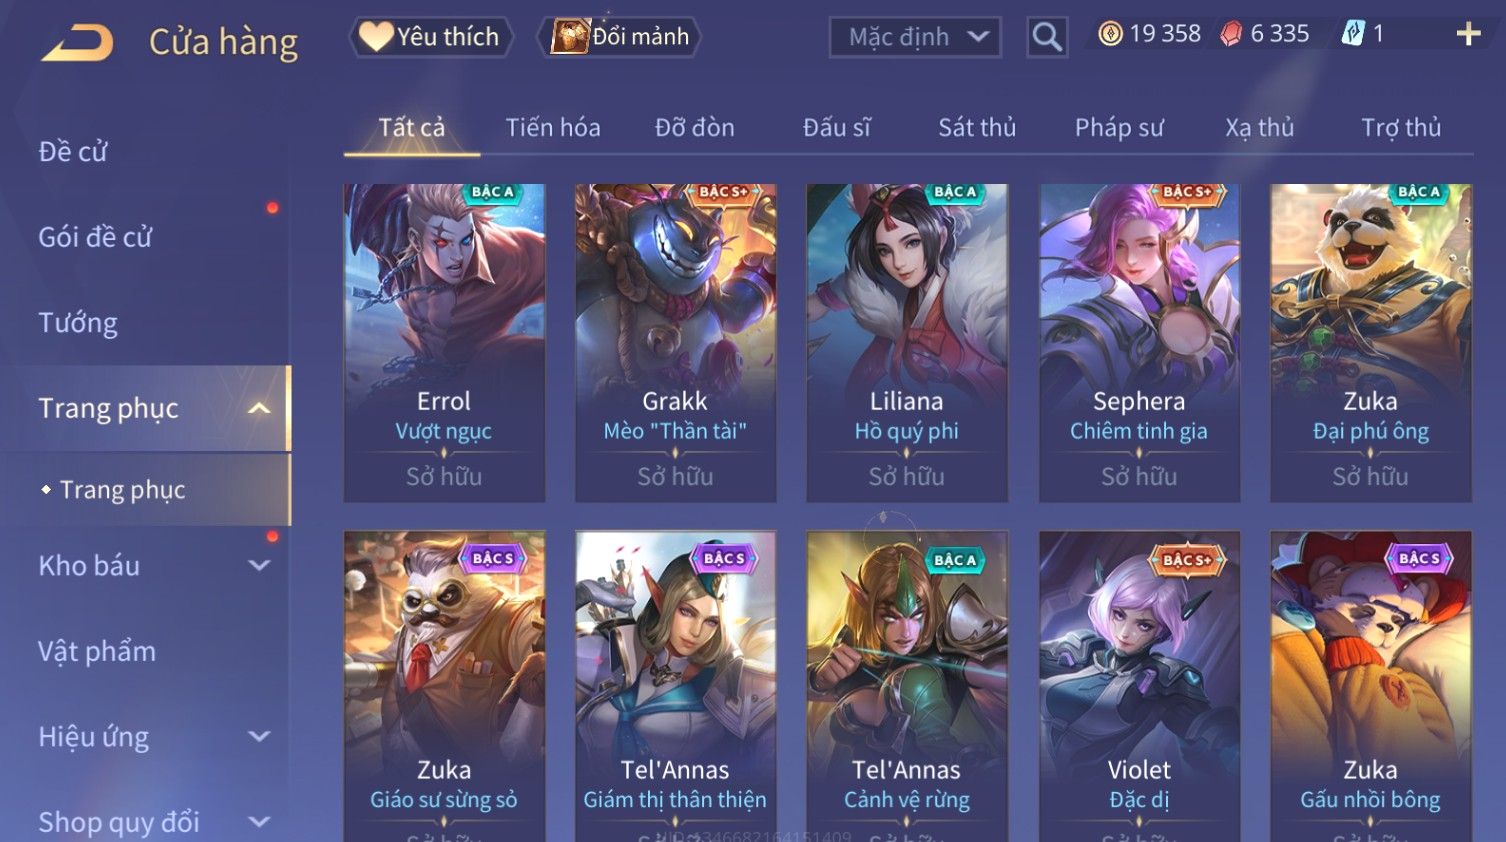The image size is (1506, 842).
Task: Open search with the magnifier icon
Action: coord(1047,37)
